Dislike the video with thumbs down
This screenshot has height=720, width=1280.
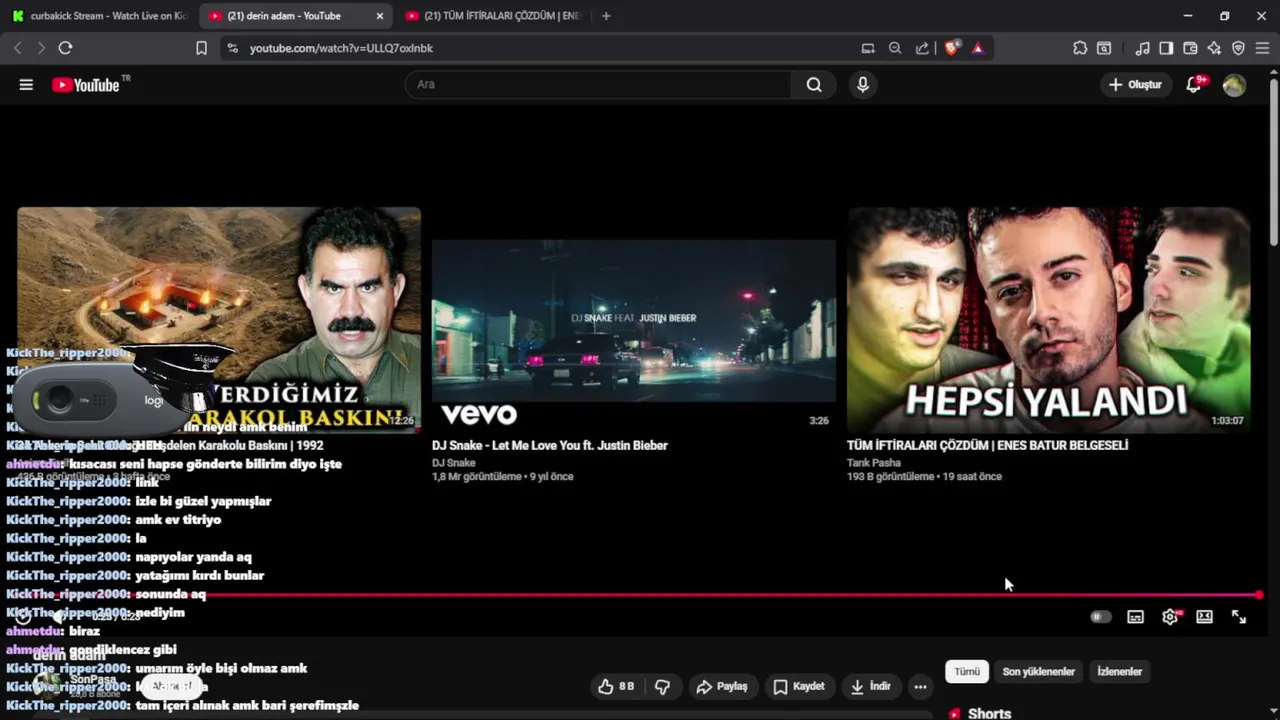[662, 686]
